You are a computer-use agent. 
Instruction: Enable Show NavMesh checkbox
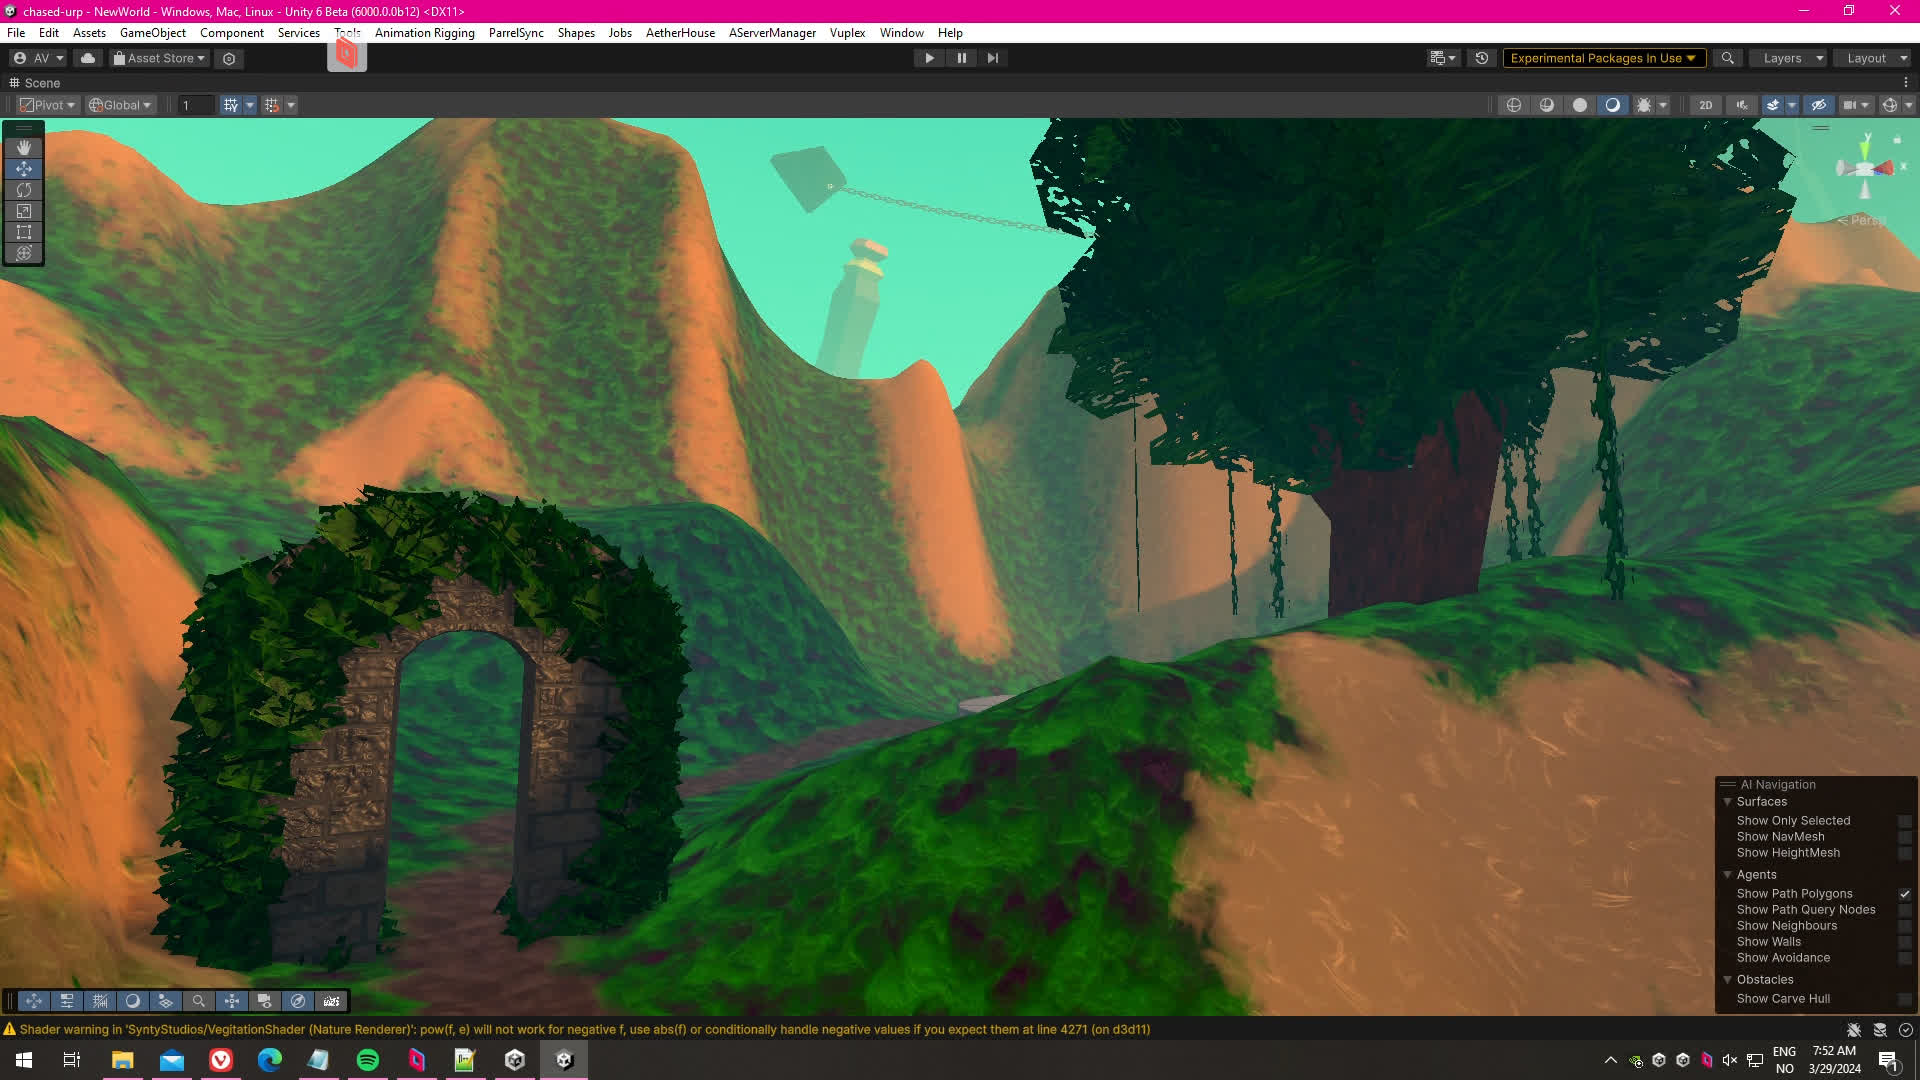(1904, 837)
